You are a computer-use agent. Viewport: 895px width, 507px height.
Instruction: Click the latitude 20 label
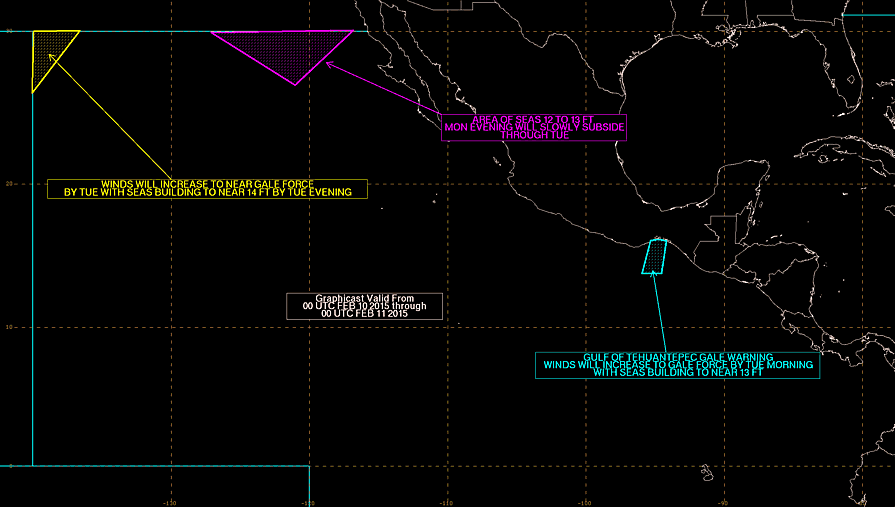pos(9,184)
